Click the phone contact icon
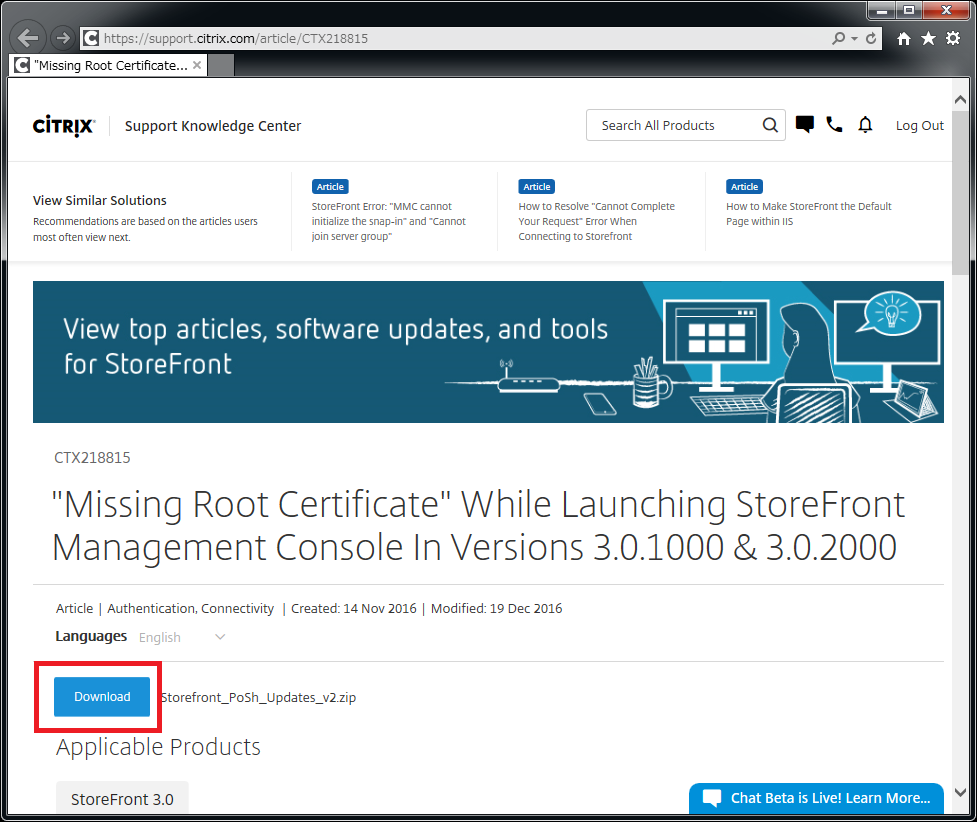 [x=834, y=125]
